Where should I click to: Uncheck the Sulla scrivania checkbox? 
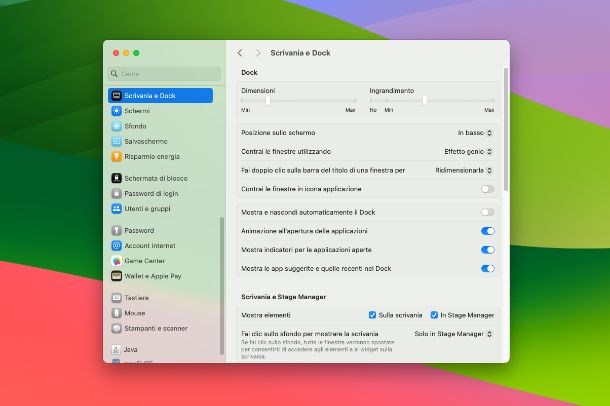[372, 315]
